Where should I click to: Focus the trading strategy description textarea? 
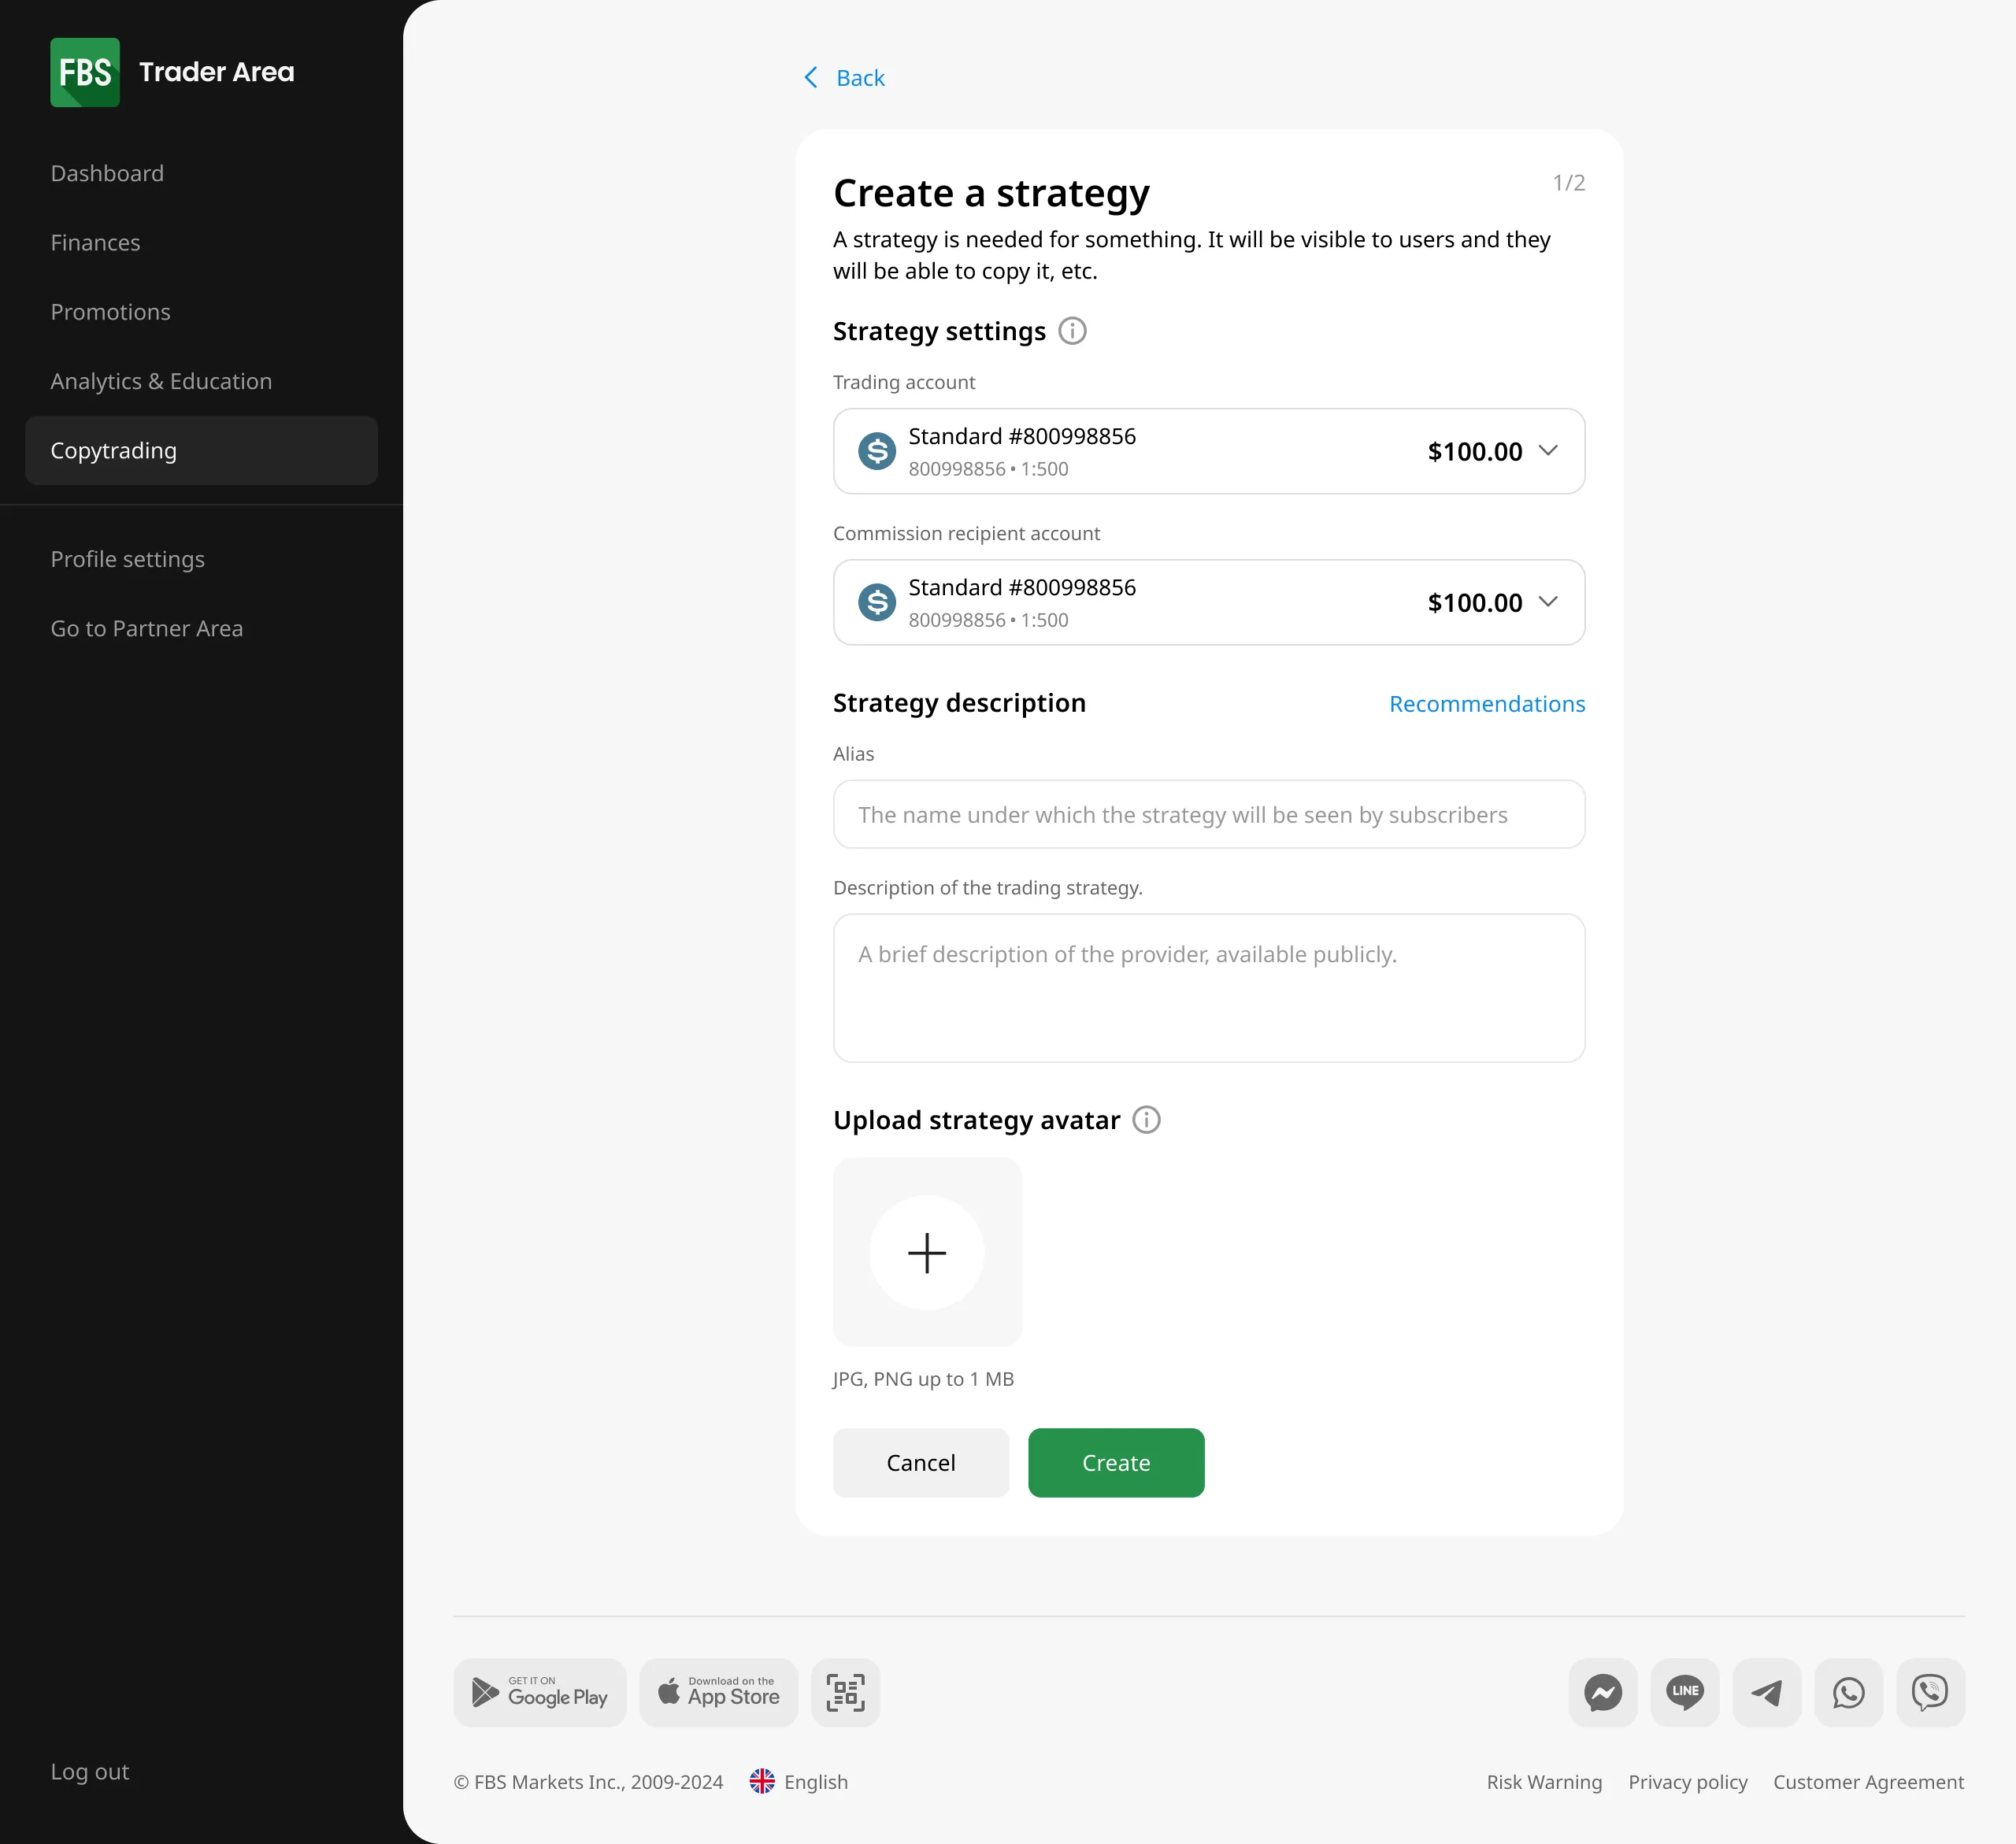[1209, 988]
